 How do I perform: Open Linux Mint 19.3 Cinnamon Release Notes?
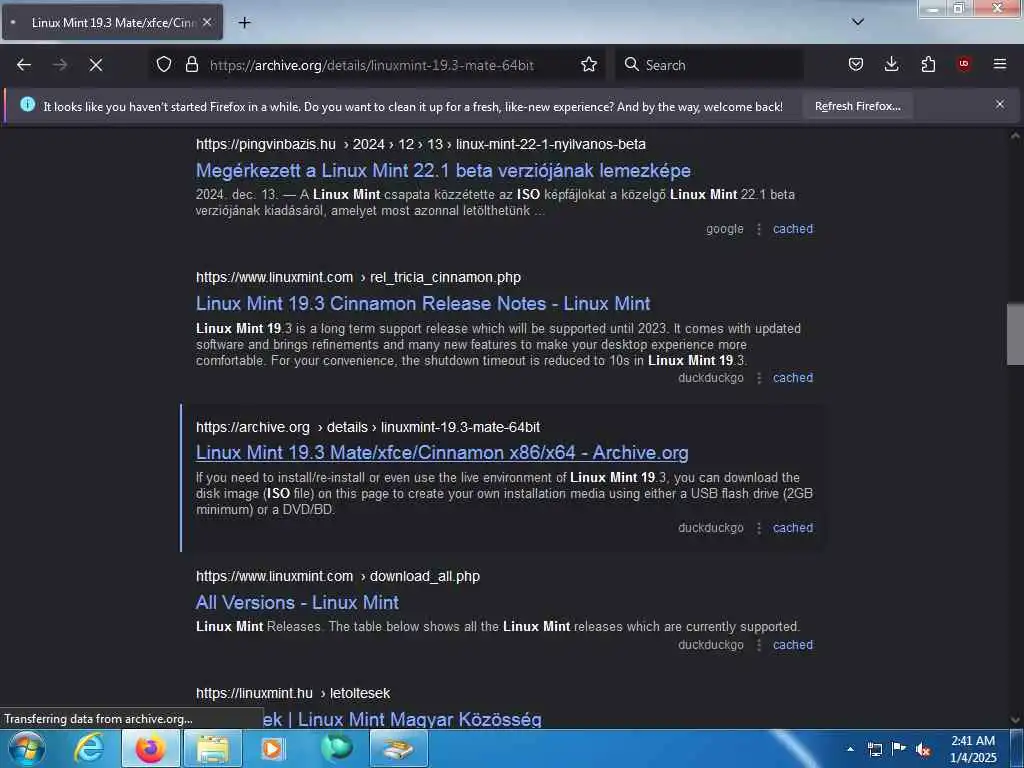(x=423, y=304)
